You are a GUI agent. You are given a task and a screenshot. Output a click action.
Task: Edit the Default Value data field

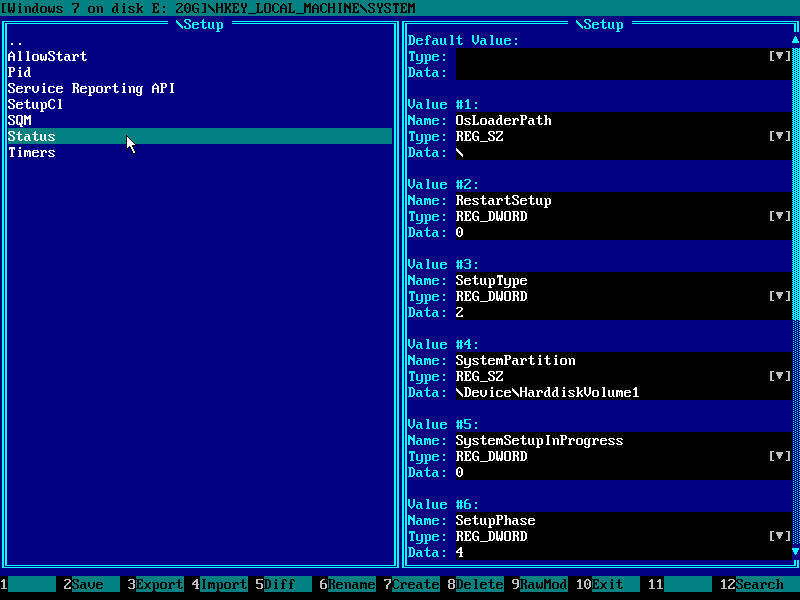point(623,72)
